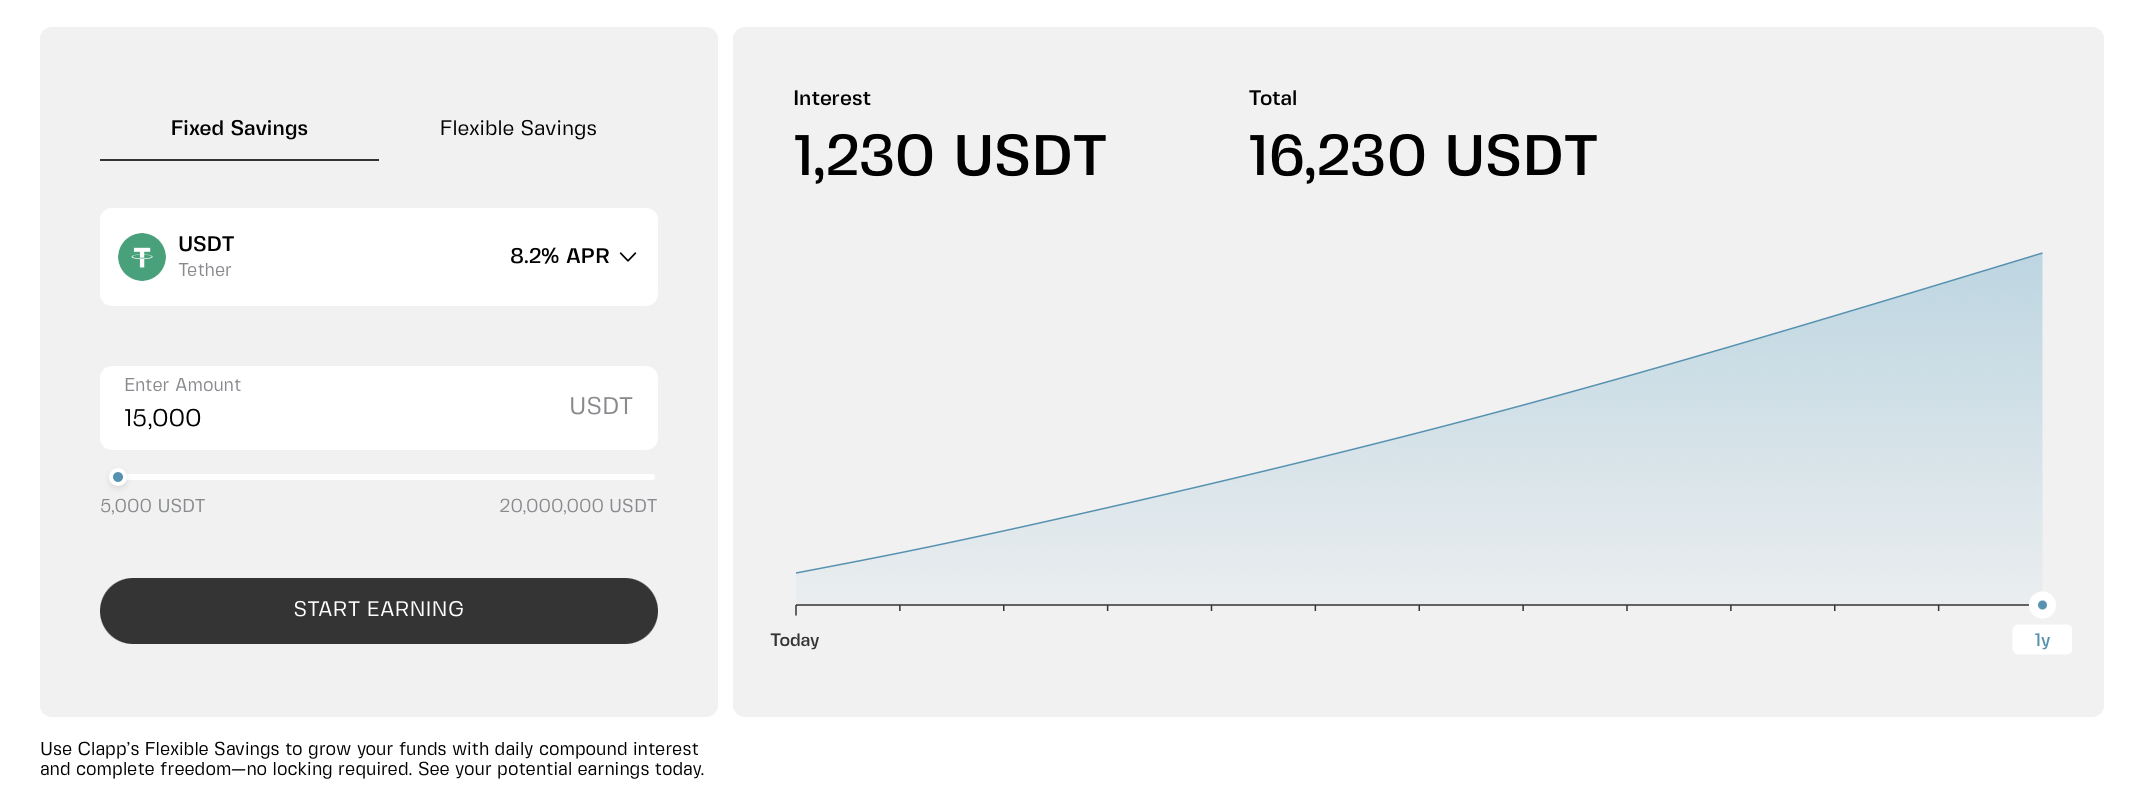Click the USDT suffix in amount field
2142x798 pixels.
click(x=601, y=406)
